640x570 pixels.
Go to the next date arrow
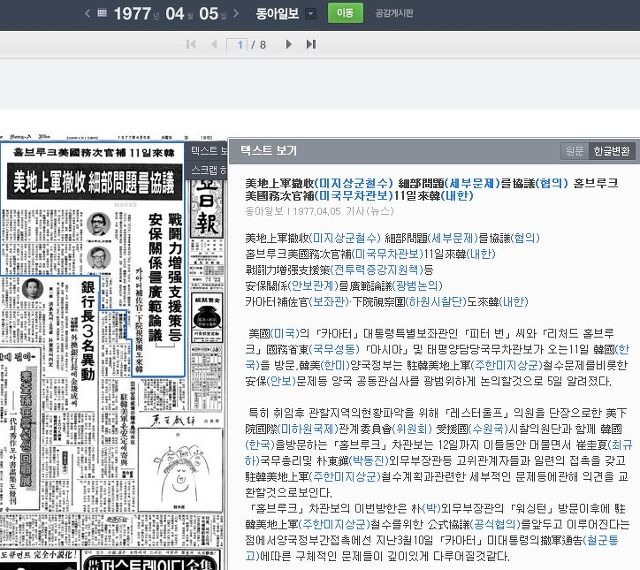pyautogui.click(x=236, y=13)
